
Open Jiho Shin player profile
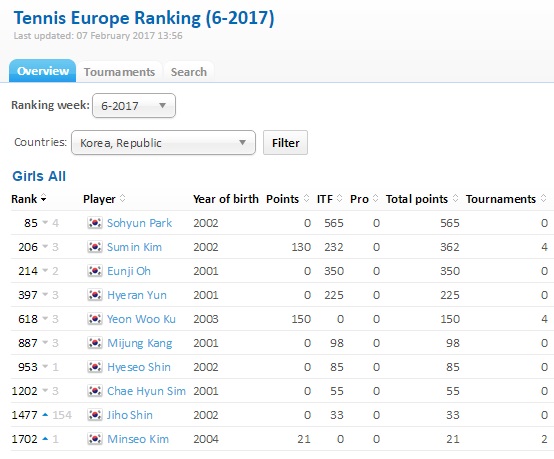130,415
